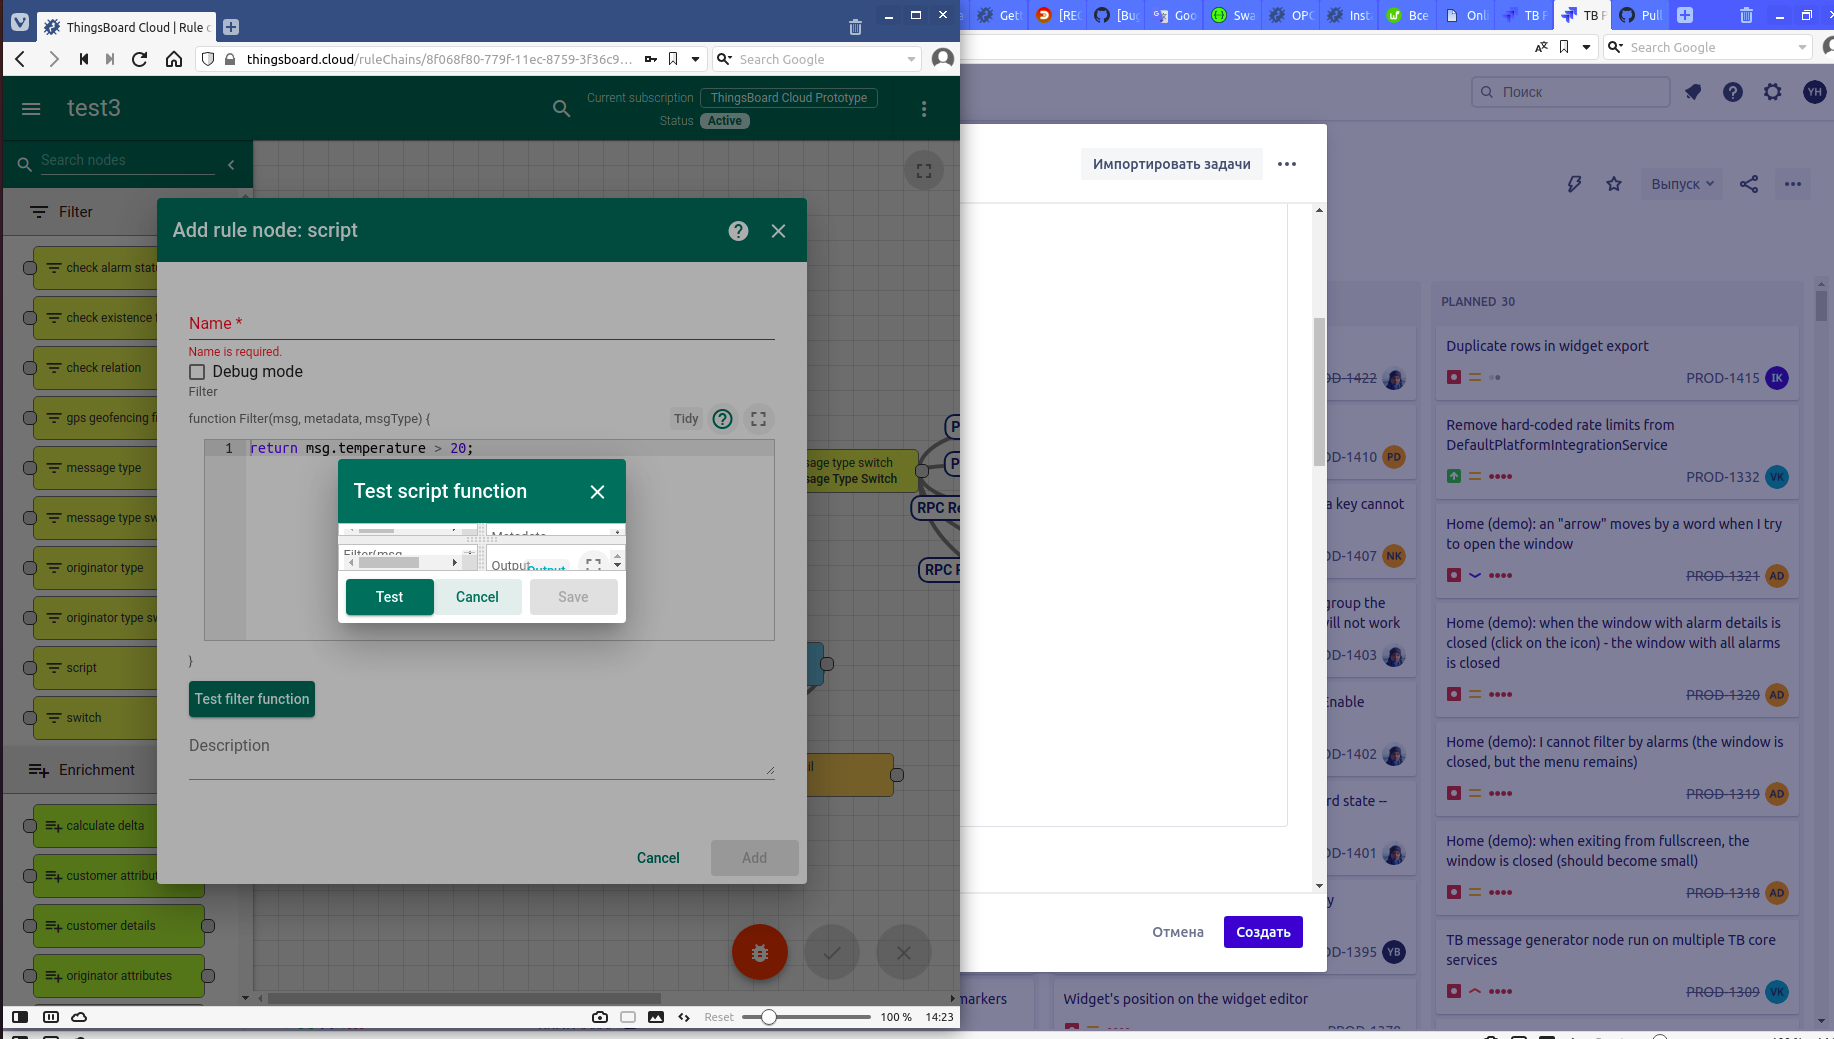
Task: Switch to the OPC browser tab
Action: click(x=1291, y=15)
